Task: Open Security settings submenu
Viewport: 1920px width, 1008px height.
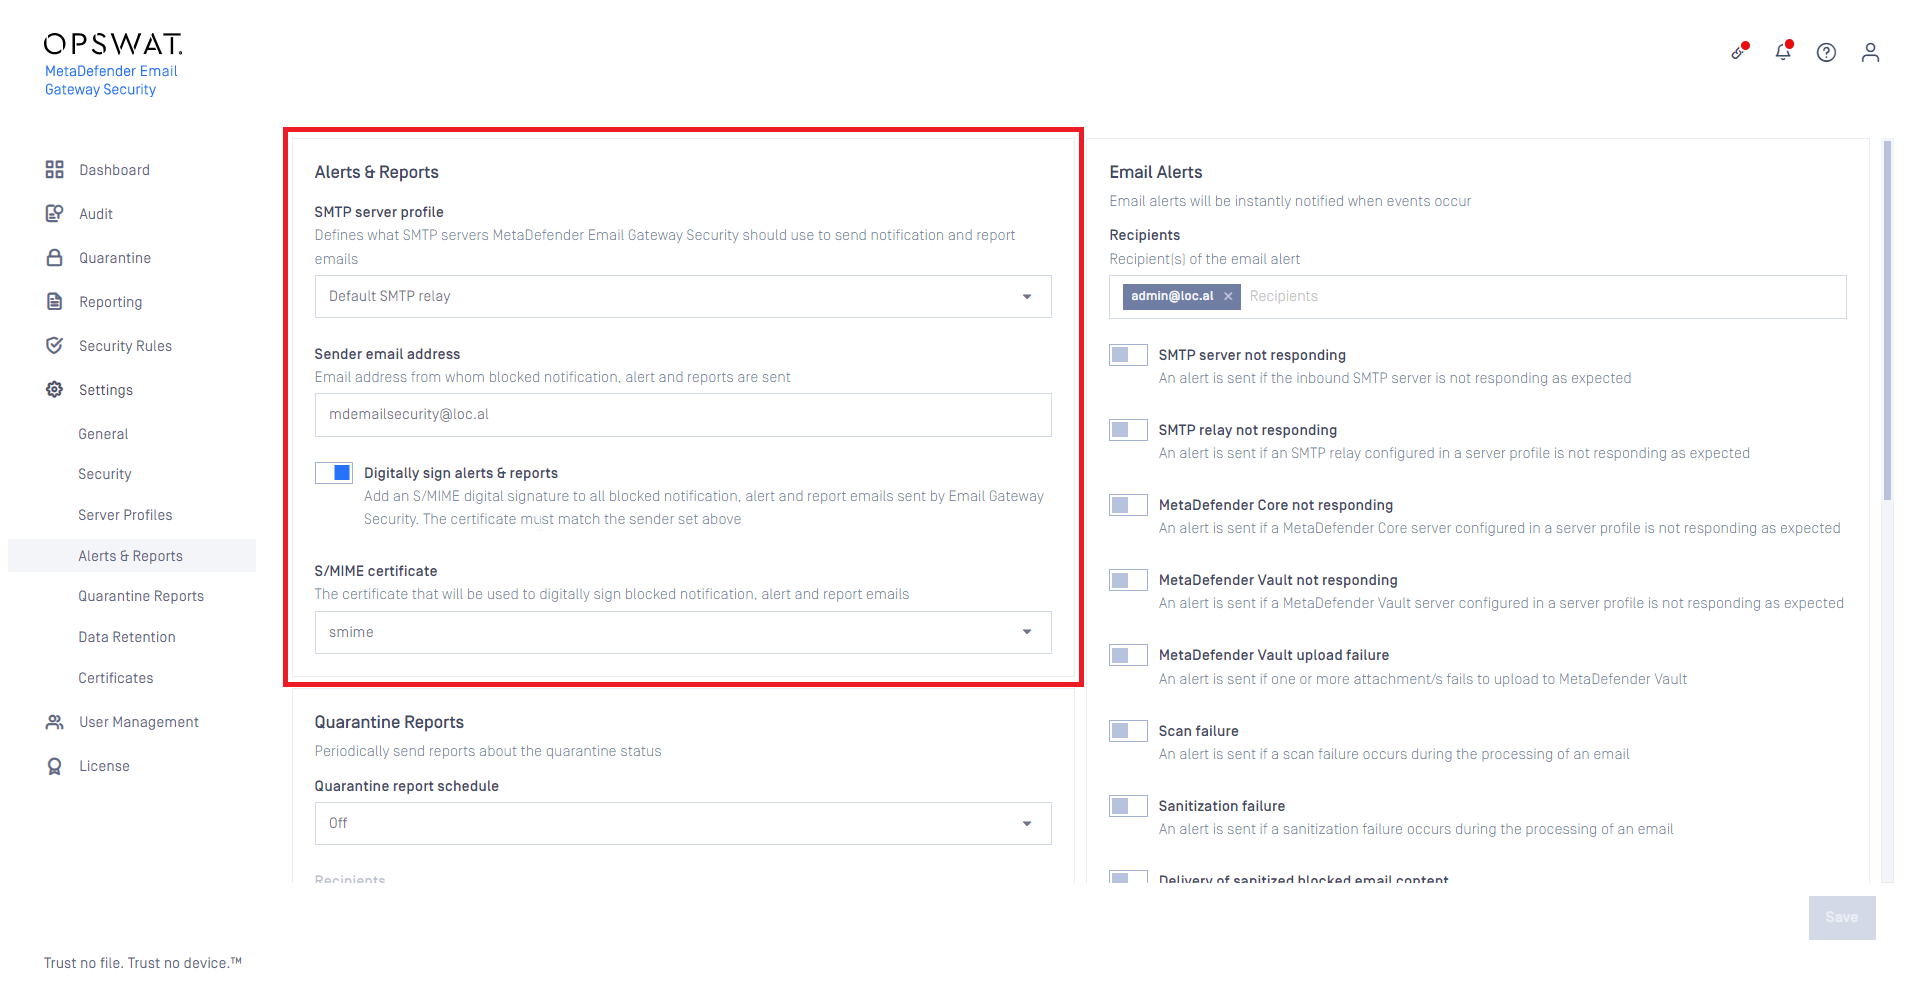Action: tap(105, 474)
